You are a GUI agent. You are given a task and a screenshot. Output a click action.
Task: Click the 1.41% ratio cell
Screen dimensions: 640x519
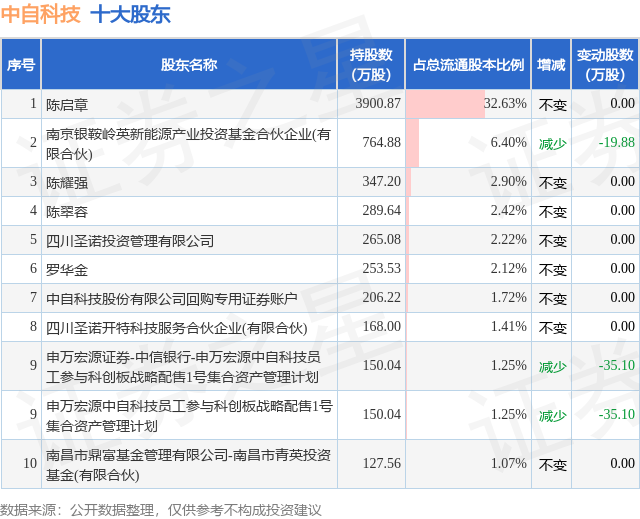(468, 327)
